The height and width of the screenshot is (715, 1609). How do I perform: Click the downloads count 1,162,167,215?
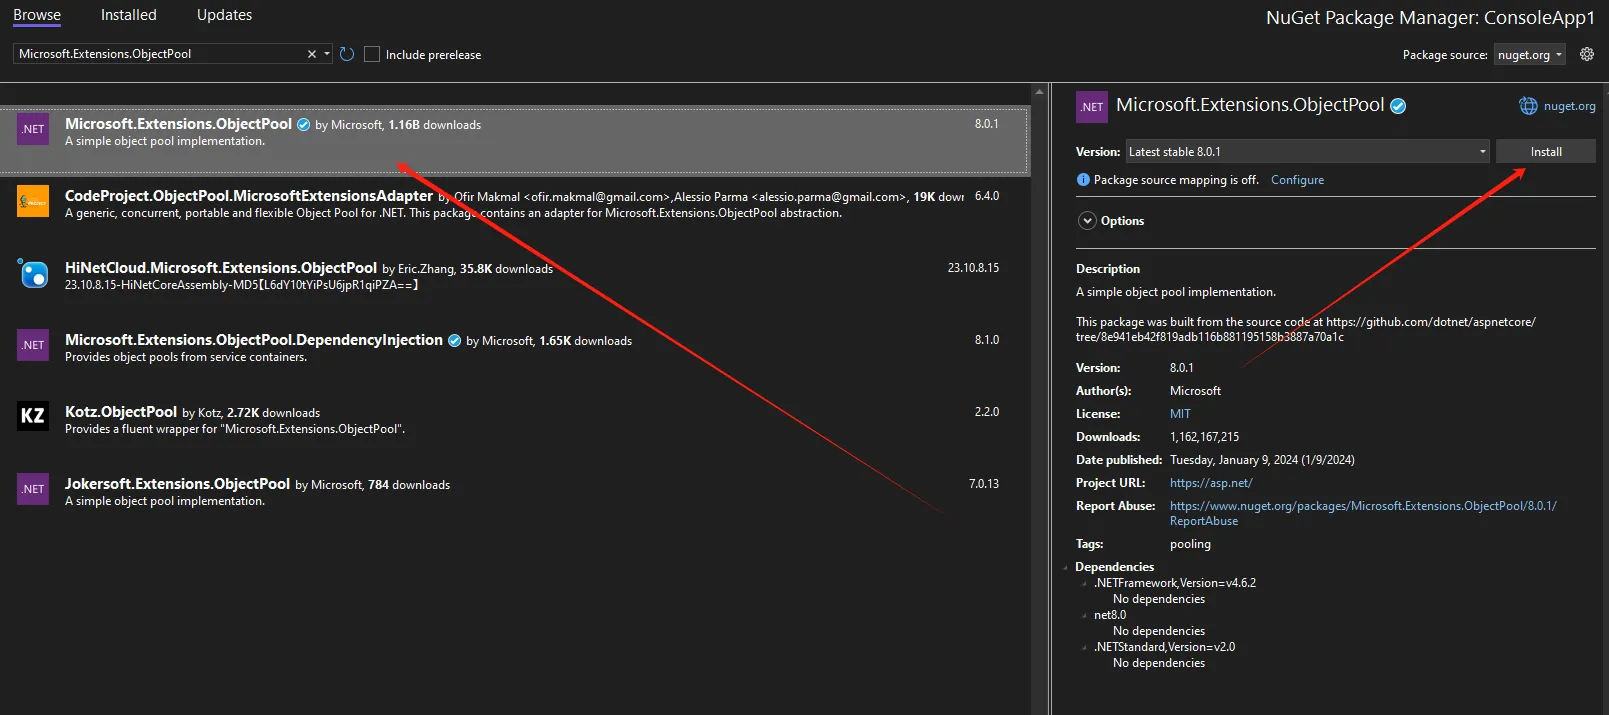pos(1204,437)
